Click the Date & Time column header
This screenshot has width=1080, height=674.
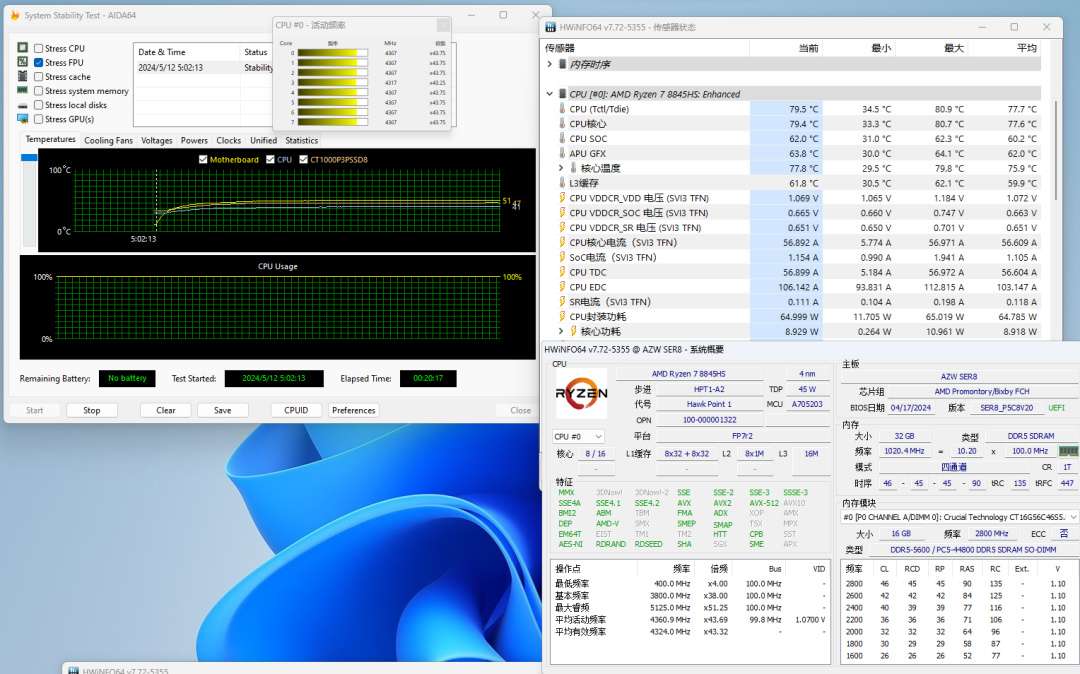click(186, 52)
